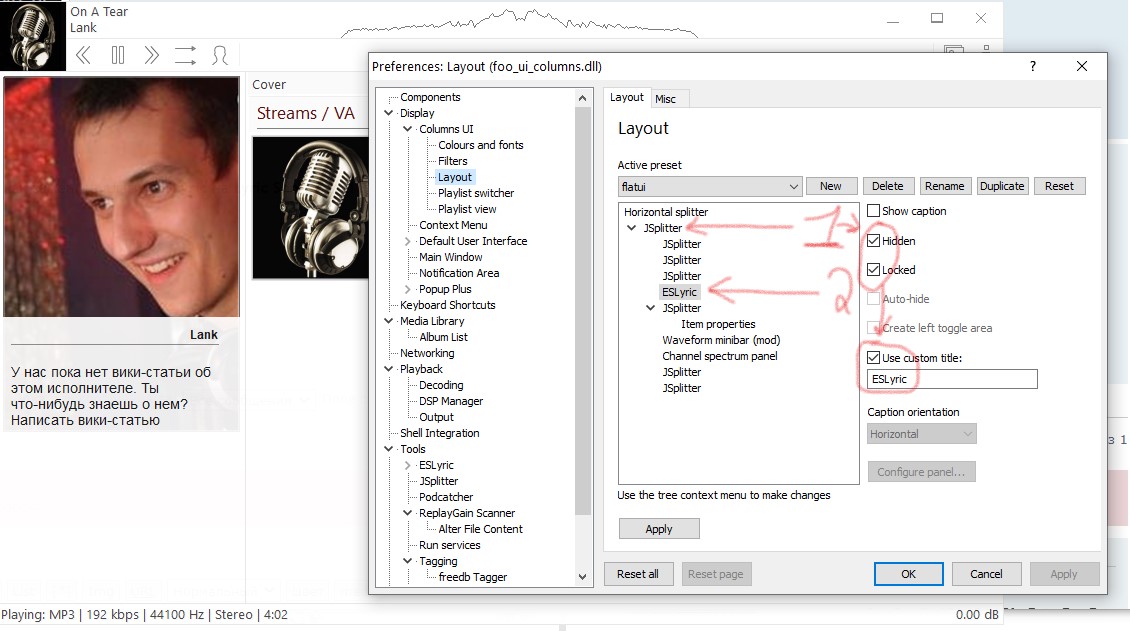Click the artist silhouette icon
Viewport: 1130px width, 631px height.
pos(220,54)
